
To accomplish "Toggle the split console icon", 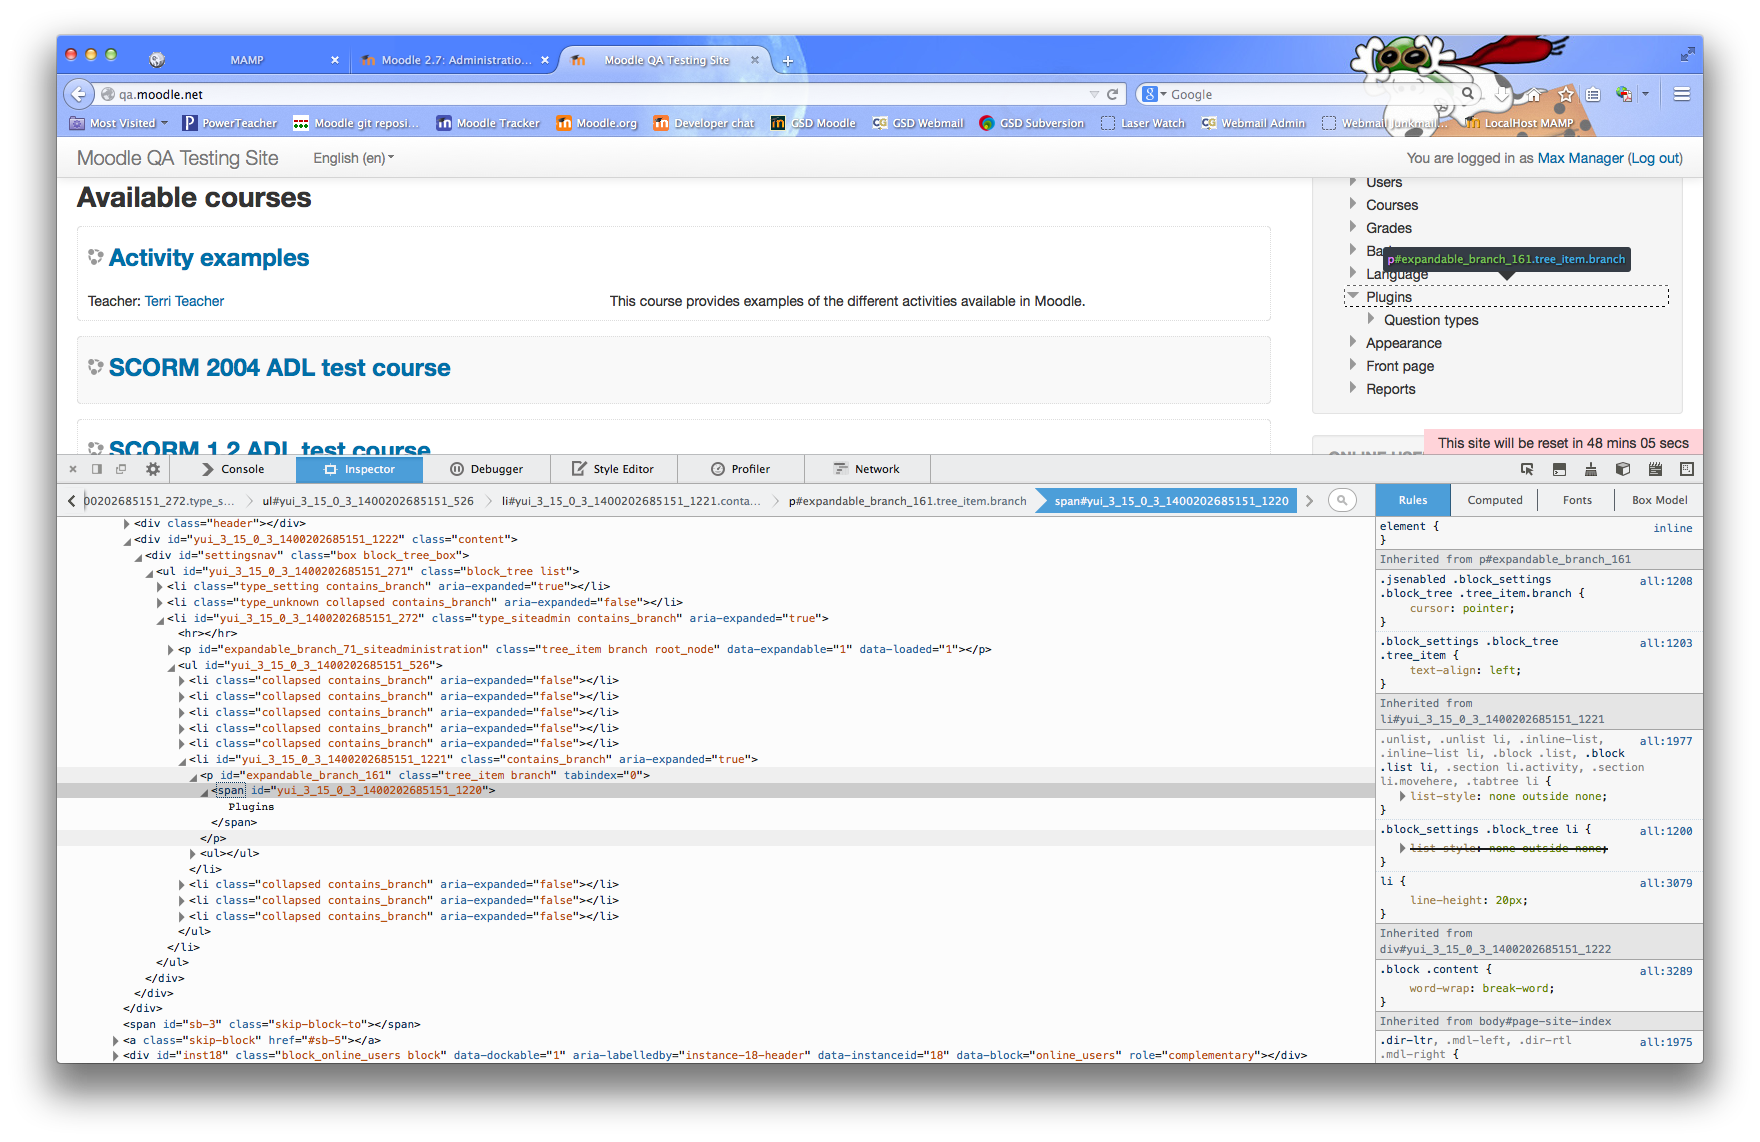I will tap(1559, 469).
